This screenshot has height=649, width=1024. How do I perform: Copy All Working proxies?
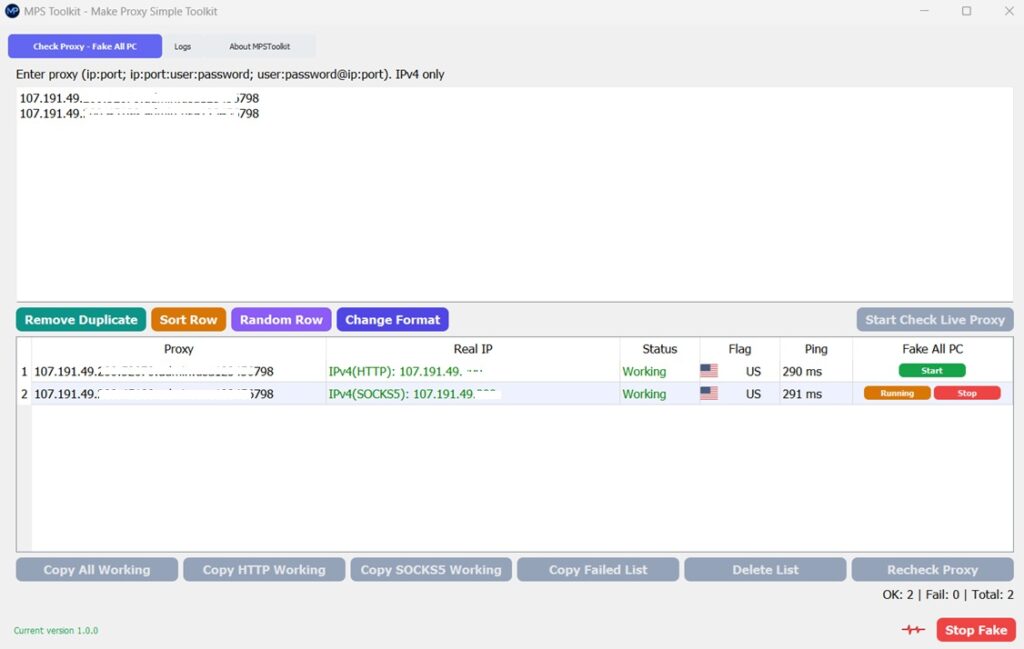96,569
